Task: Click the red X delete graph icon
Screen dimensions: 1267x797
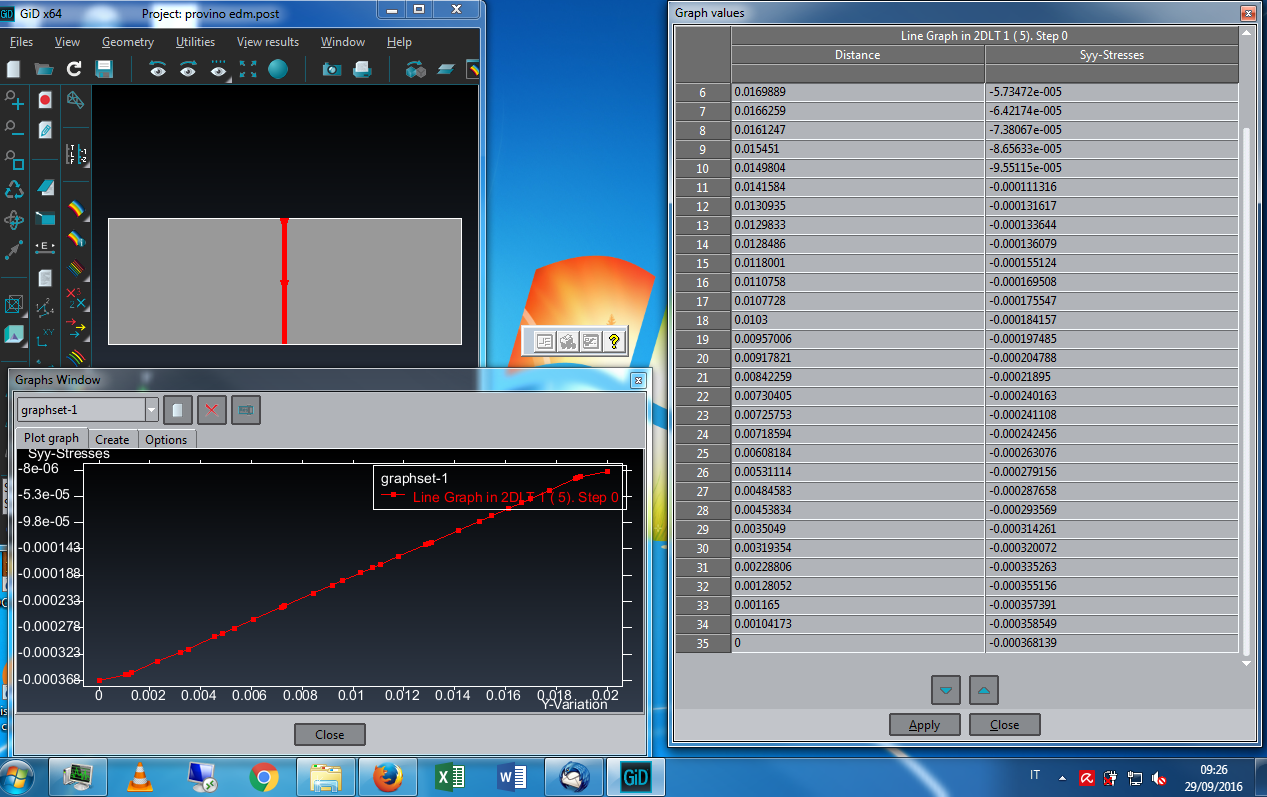Action: click(x=211, y=410)
